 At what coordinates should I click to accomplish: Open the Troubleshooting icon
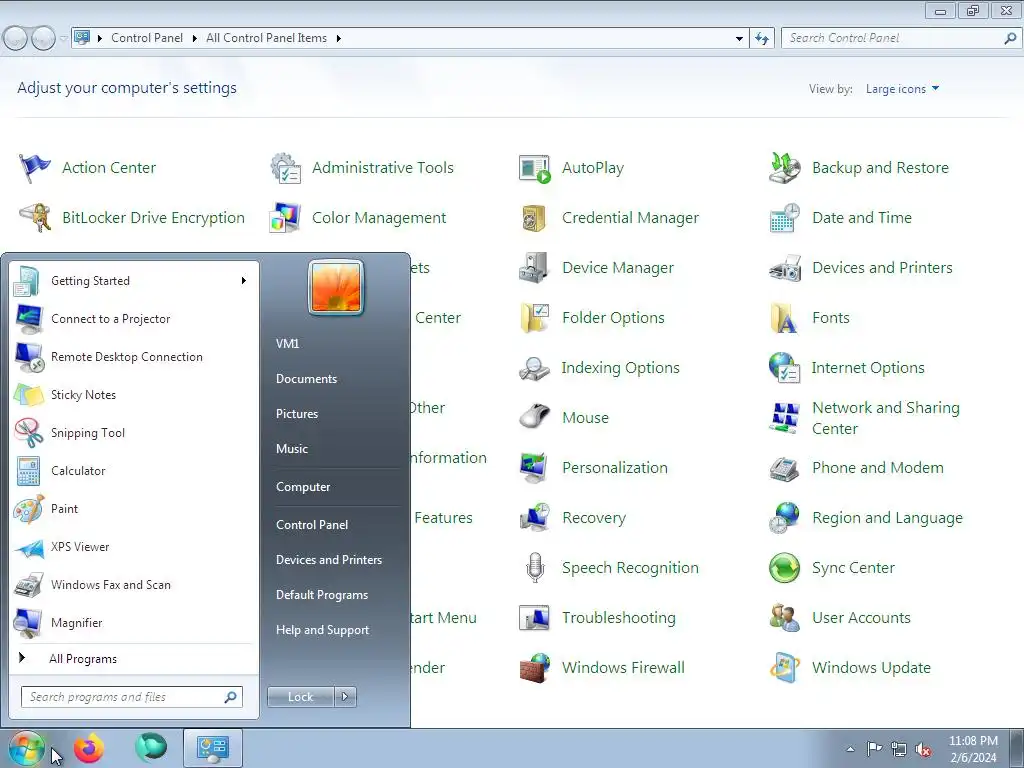coord(535,618)
